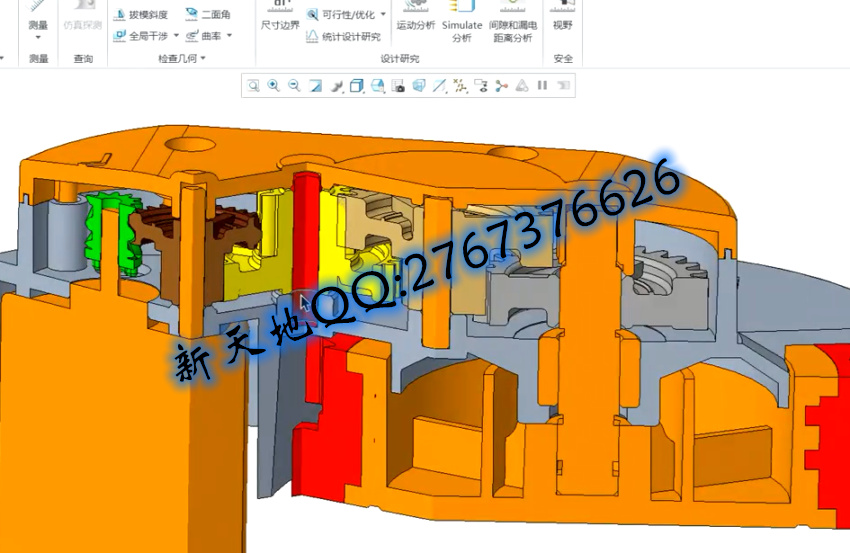The height and width of the screenshot is (553, 850).
Task: Open the 全局干涉 dropdown arrow
Action: 177,36
